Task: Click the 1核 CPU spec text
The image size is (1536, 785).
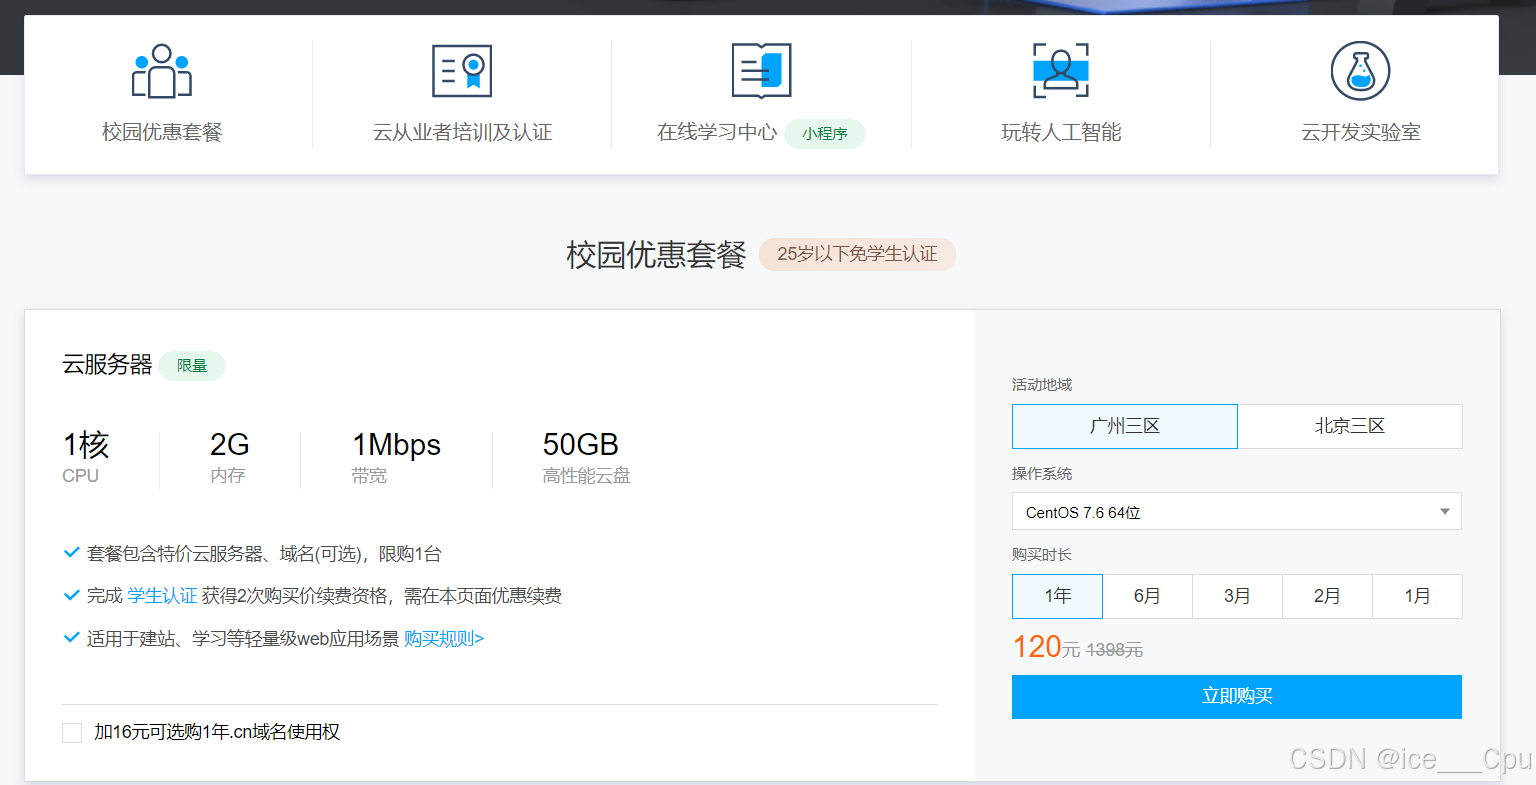Action: pos(86,457)
